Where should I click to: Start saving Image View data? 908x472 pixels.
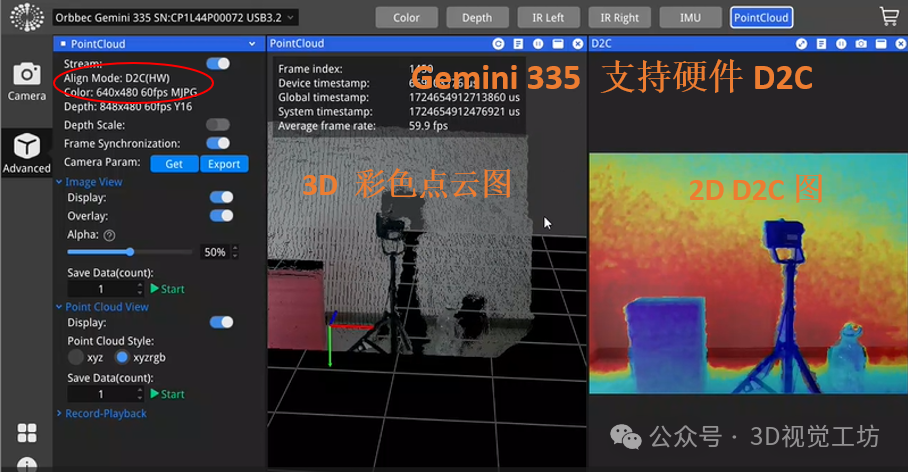[x=167, y=288]
